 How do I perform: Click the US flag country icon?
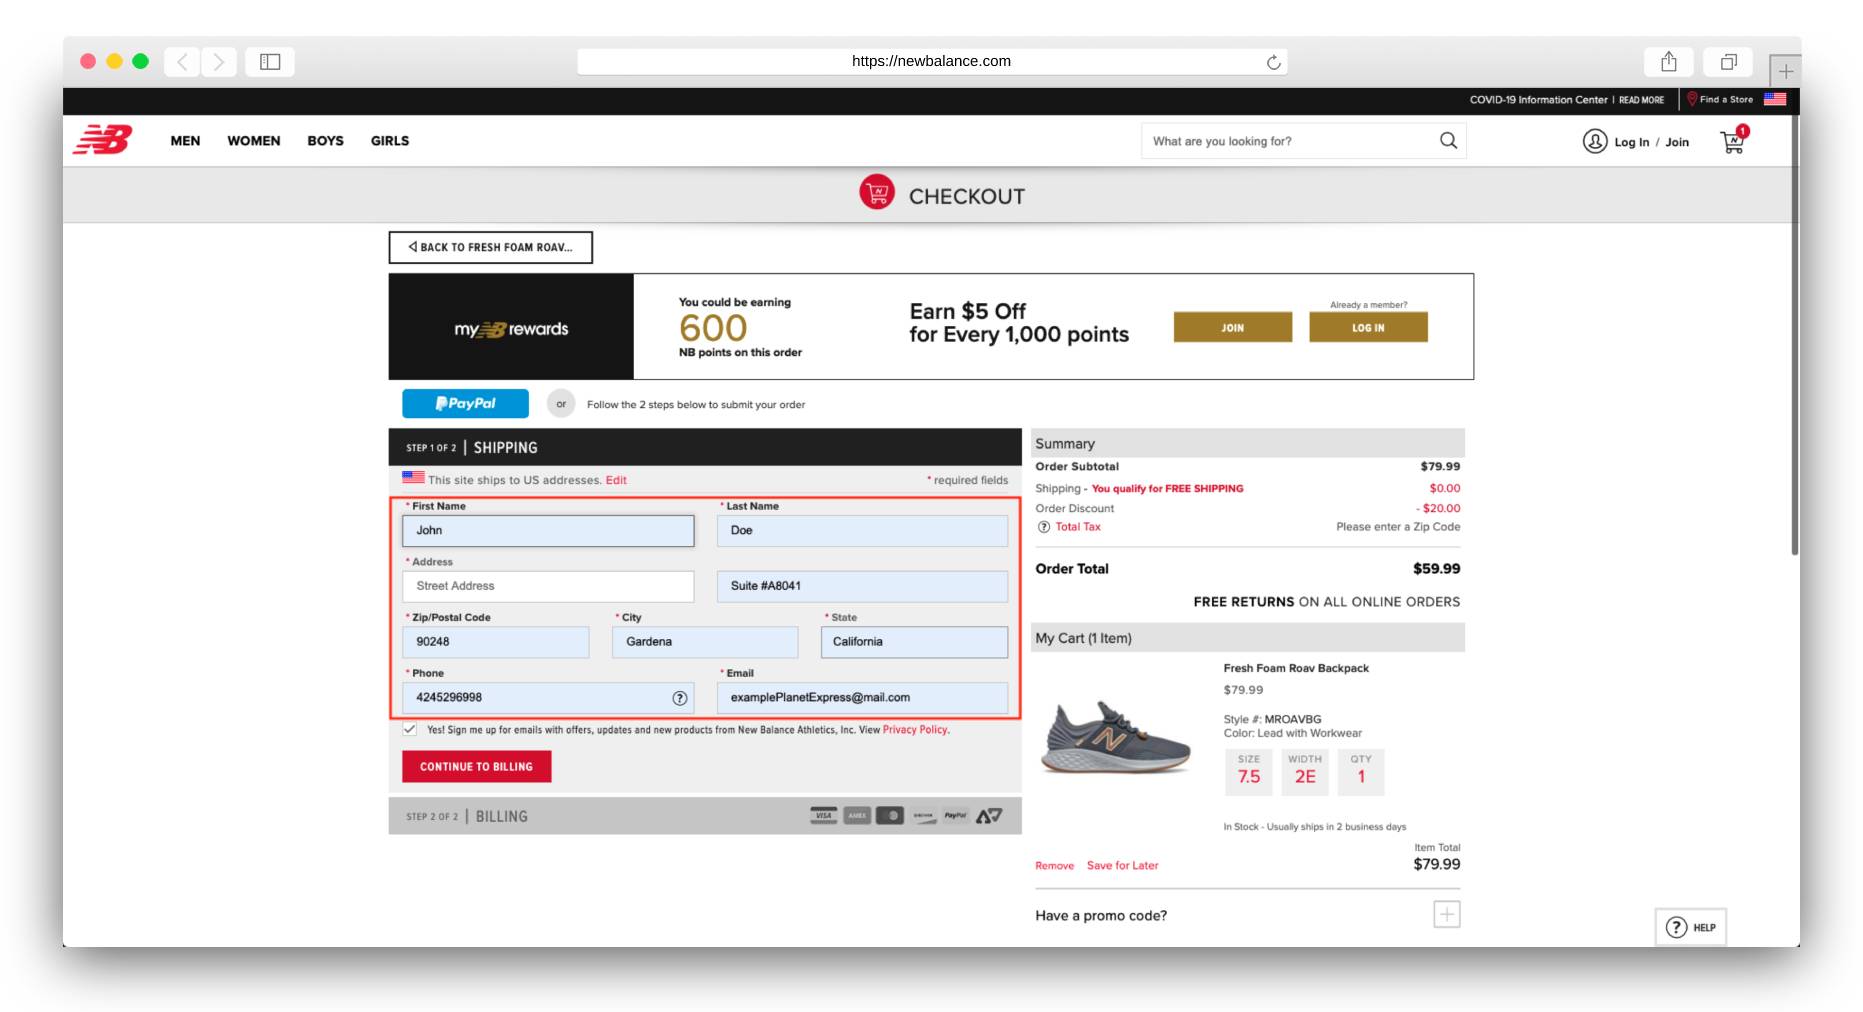point(1775,99)
